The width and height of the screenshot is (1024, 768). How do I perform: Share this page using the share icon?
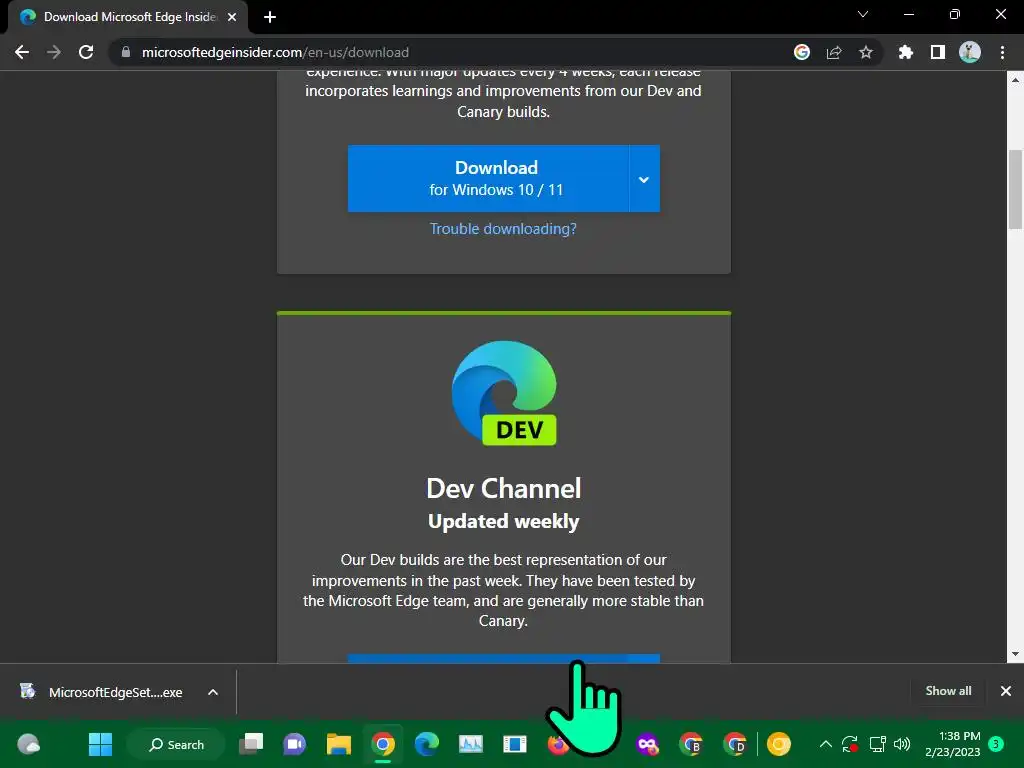[x=834, y=52]
